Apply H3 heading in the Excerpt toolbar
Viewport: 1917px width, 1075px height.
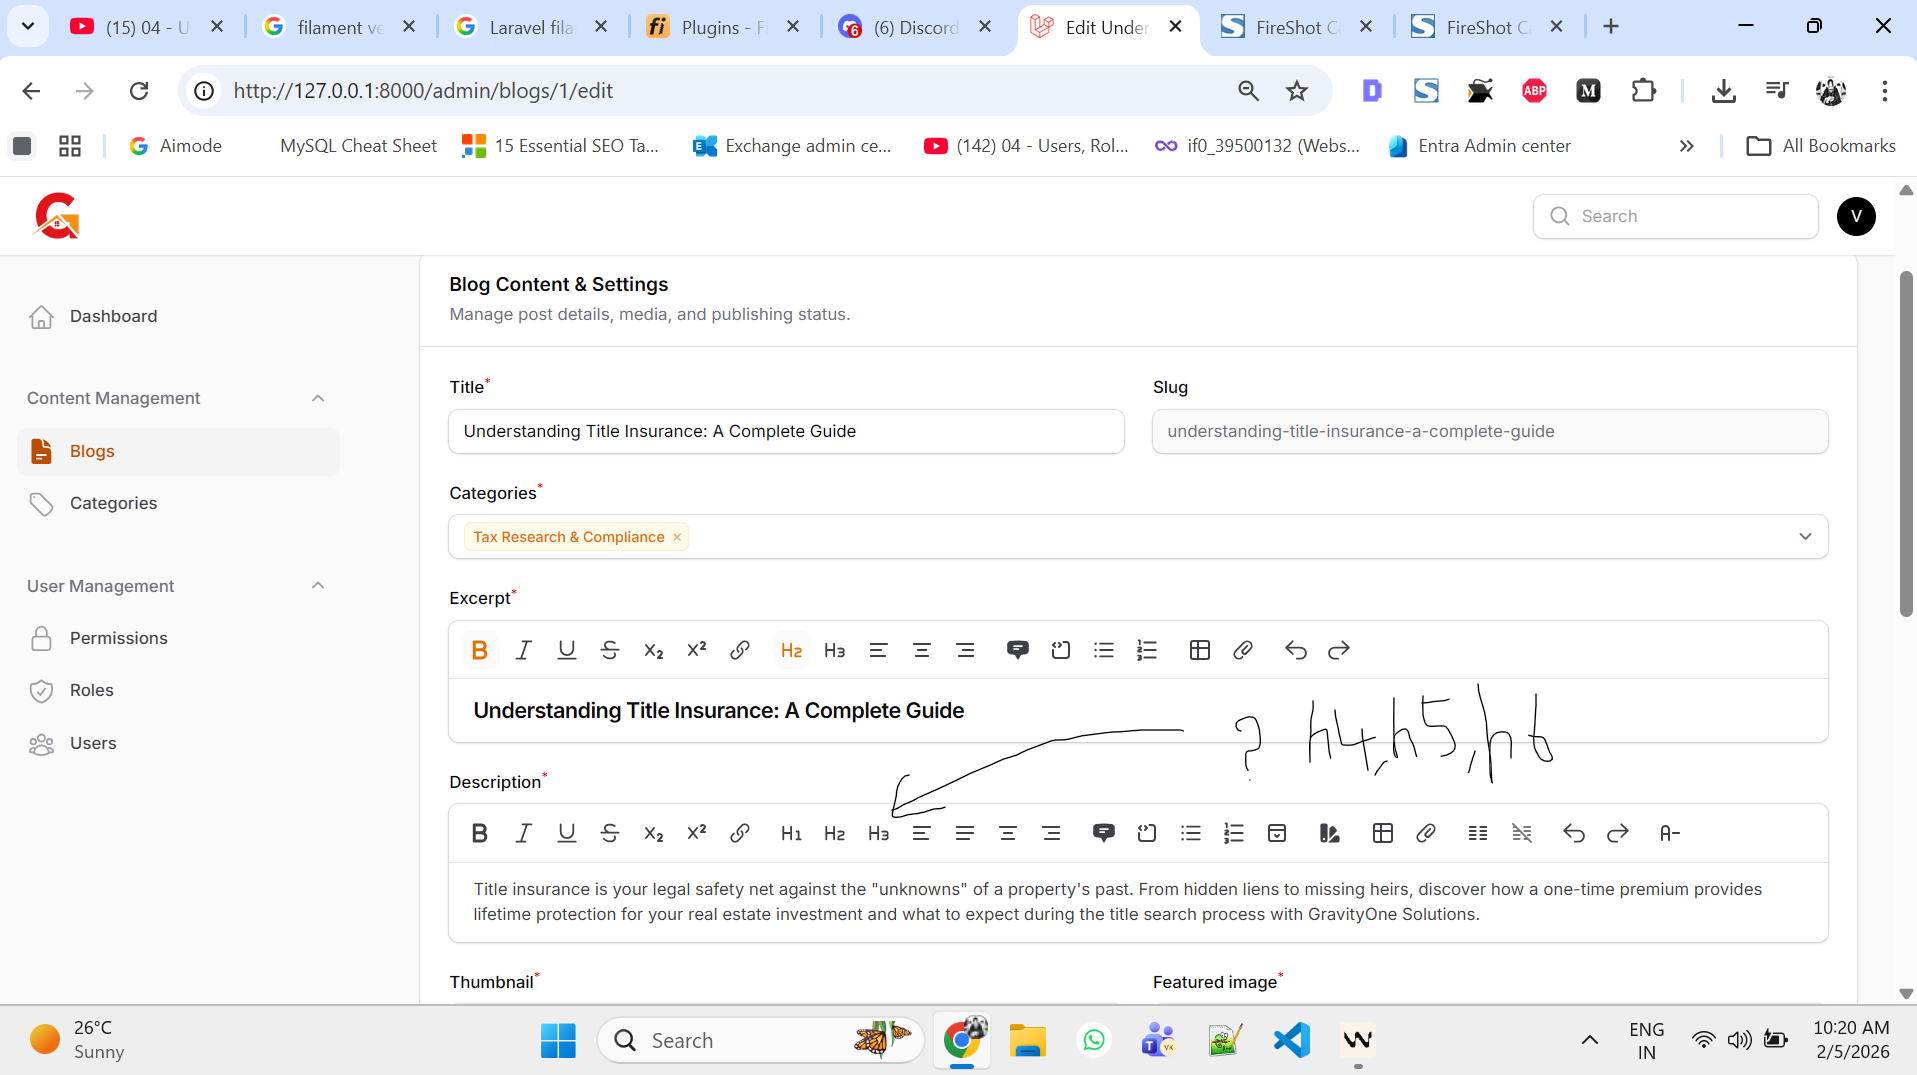pyautogui.click(x=835, y=650)
